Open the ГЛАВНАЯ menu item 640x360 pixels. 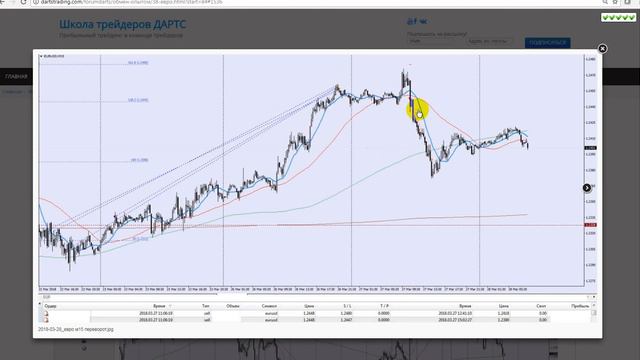[x=16, y=76]
